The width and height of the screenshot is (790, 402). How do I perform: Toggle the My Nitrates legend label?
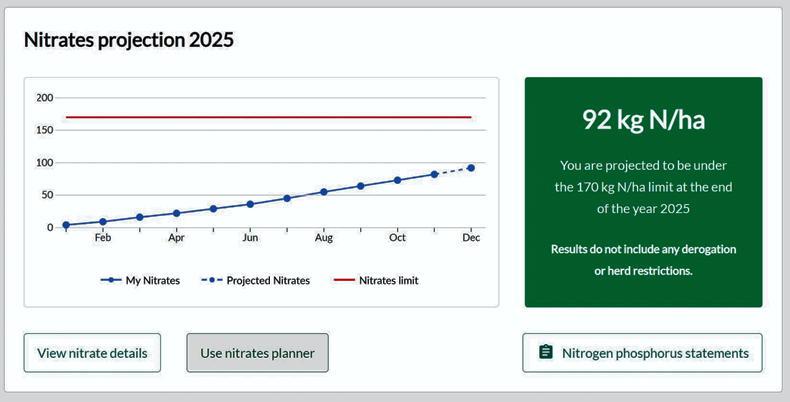[x=153, y=281]
